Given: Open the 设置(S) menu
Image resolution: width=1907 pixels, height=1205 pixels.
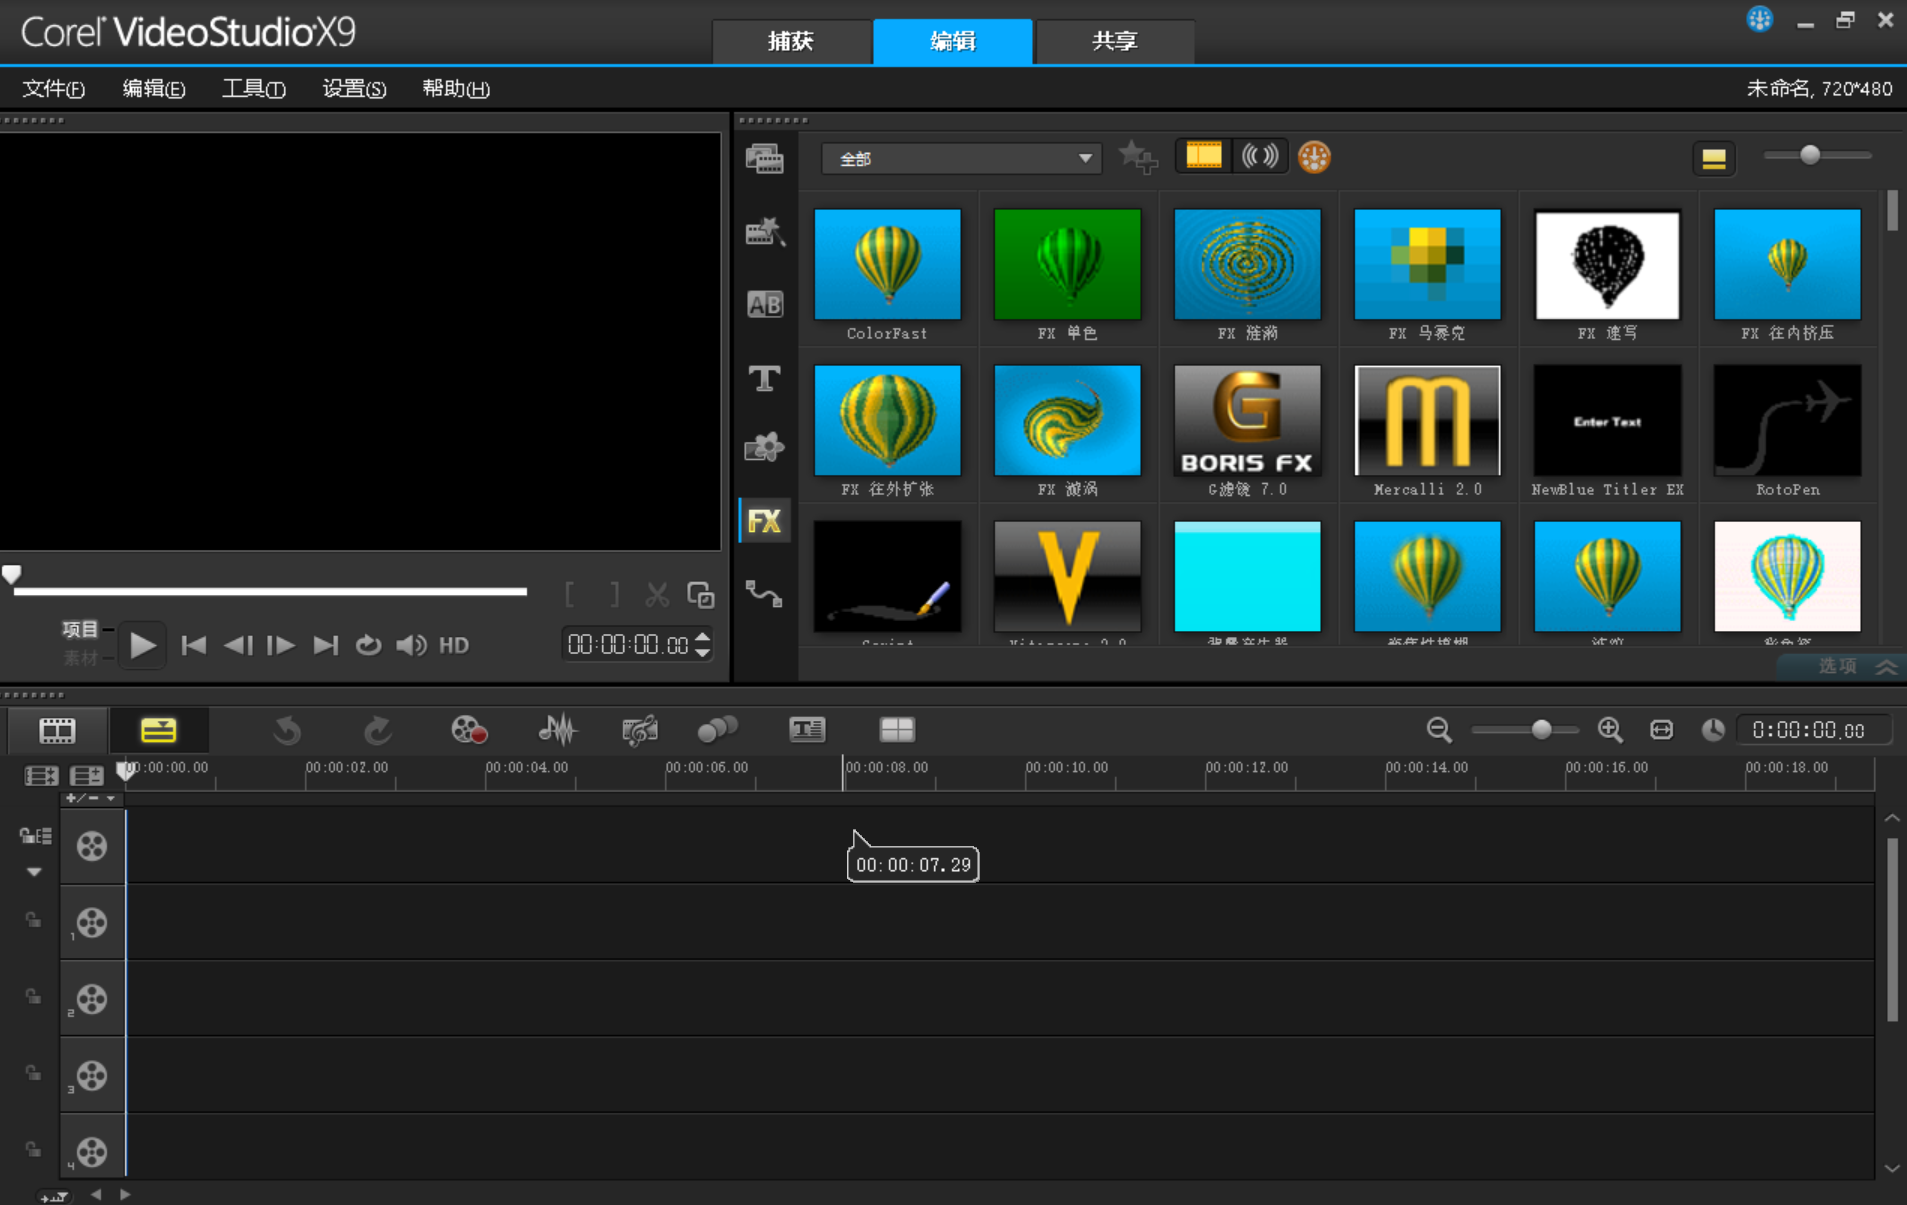Looking at the screenshot, I should pyautogui.click(x=354, y=89).
